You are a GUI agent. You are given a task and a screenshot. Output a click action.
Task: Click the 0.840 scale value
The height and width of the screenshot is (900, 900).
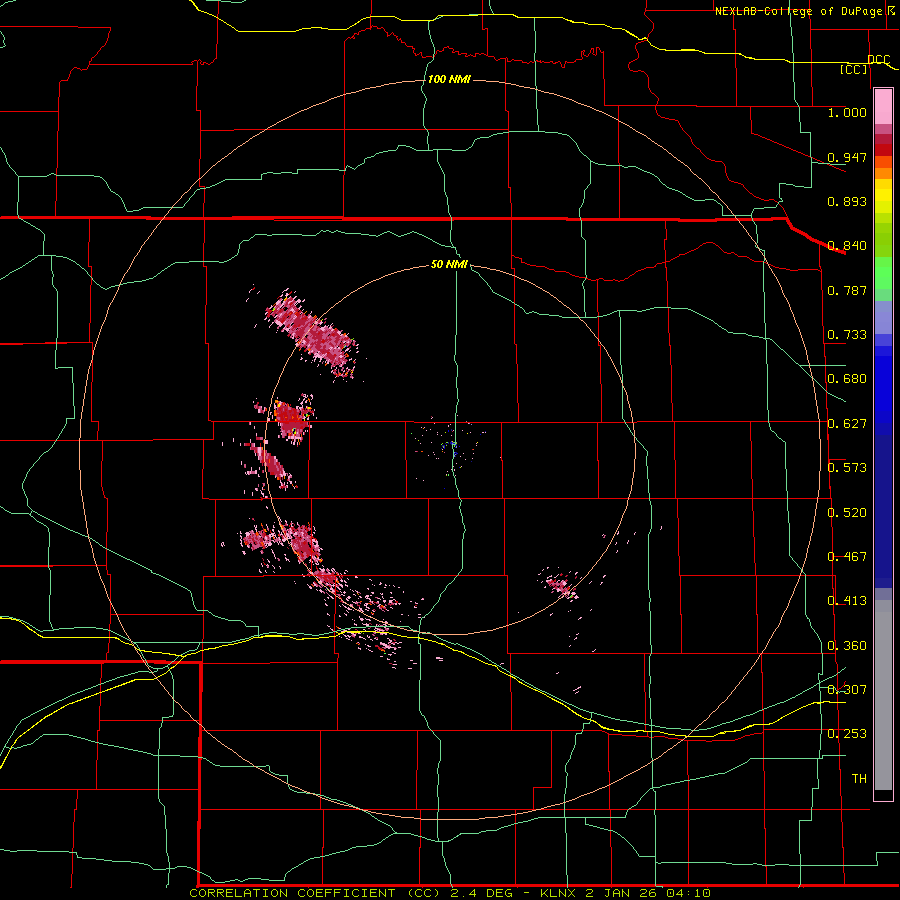[x=847, y=246]
